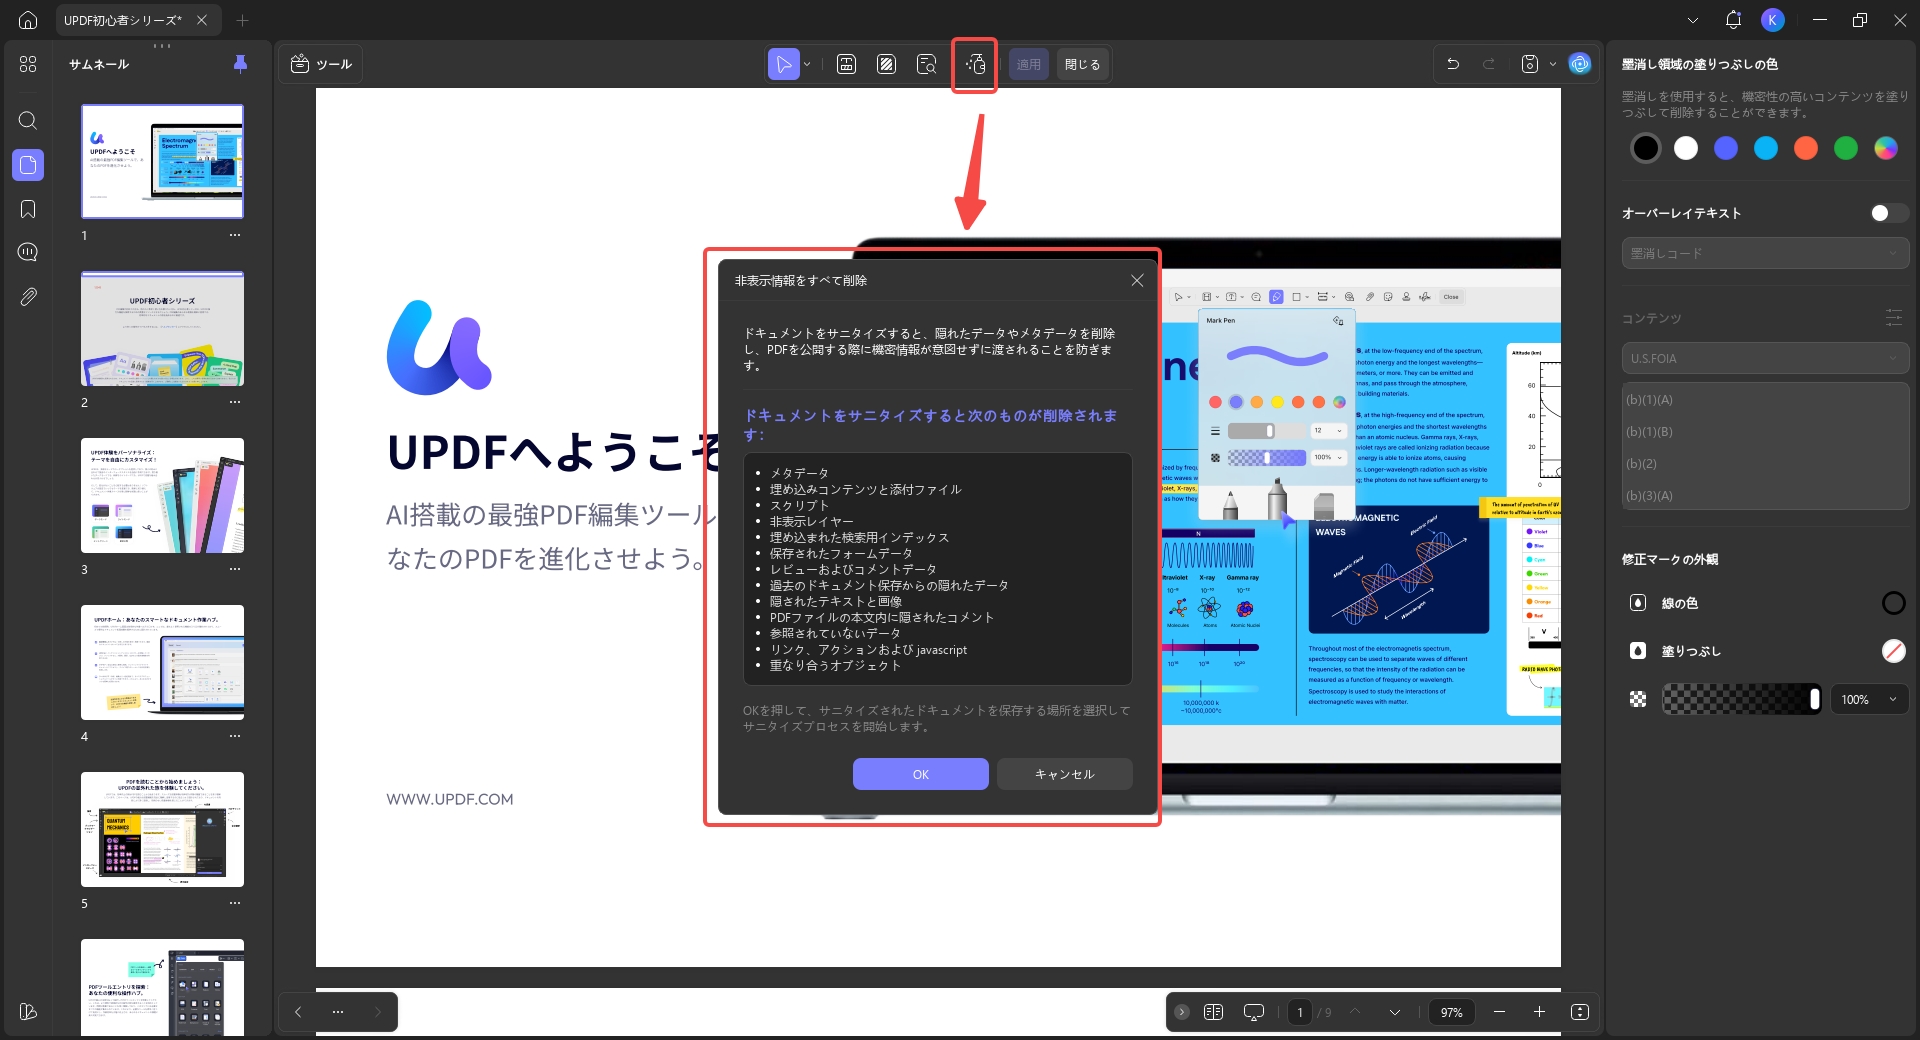This screenshot has width=1920, height=1040.
Task: Toggle the オーバーレイテキスト switch
Action: [x=1889, y=213]
